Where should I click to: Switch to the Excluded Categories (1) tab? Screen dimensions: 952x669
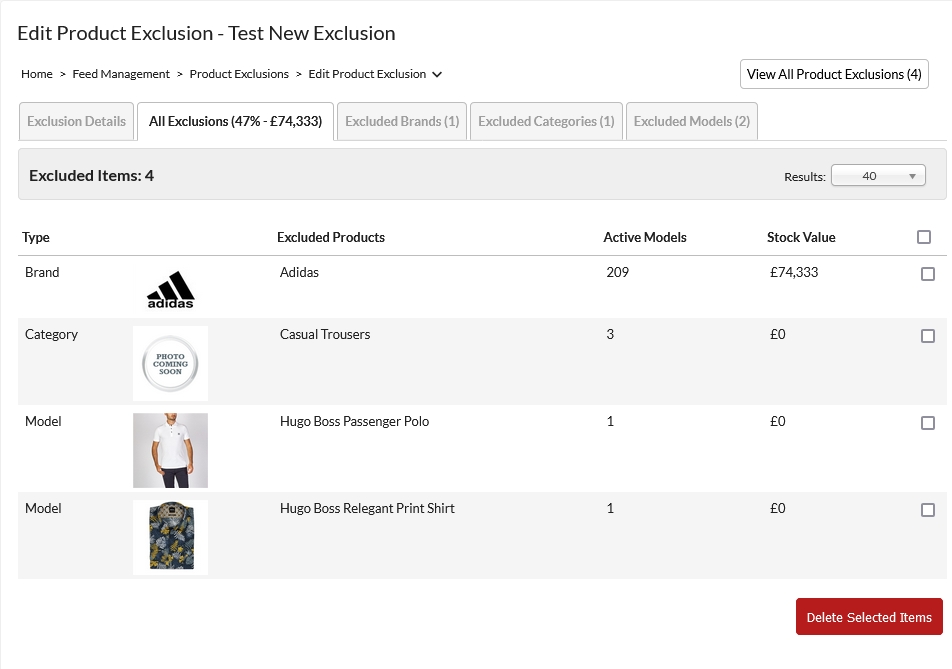pyautogui.click(x=546, y=121)
